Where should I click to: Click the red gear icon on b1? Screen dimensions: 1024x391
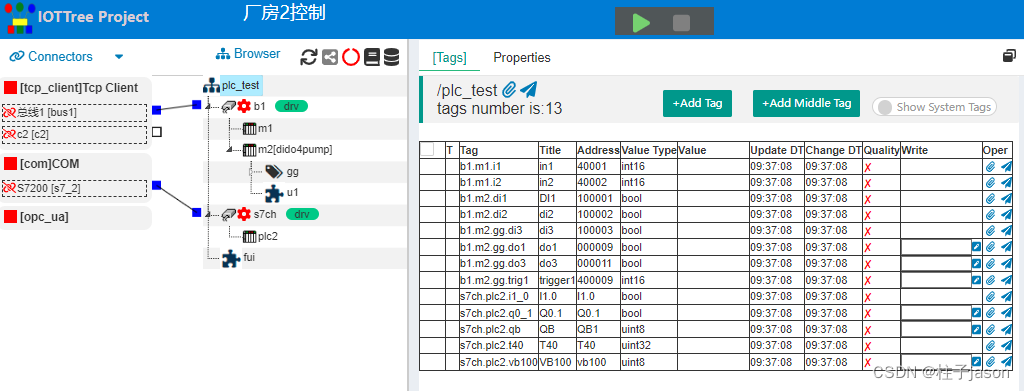[x=244, y=106]
